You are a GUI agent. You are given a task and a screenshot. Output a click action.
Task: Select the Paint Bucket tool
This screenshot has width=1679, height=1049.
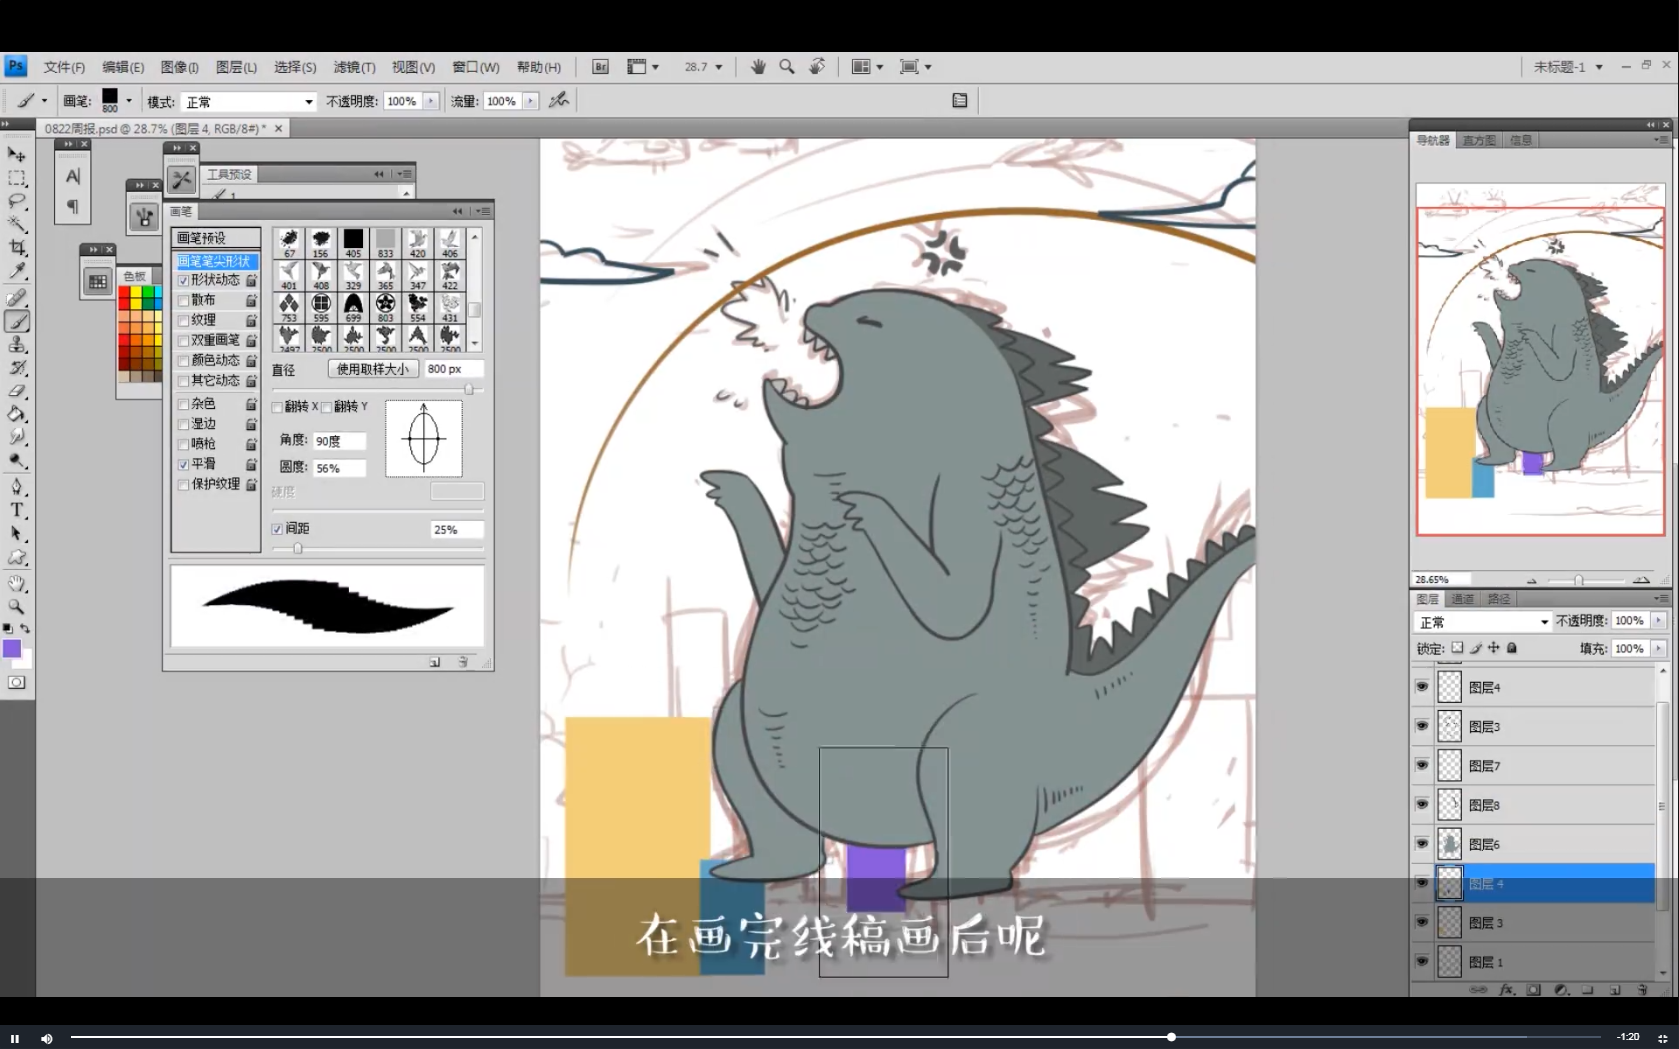click(17, 414)
